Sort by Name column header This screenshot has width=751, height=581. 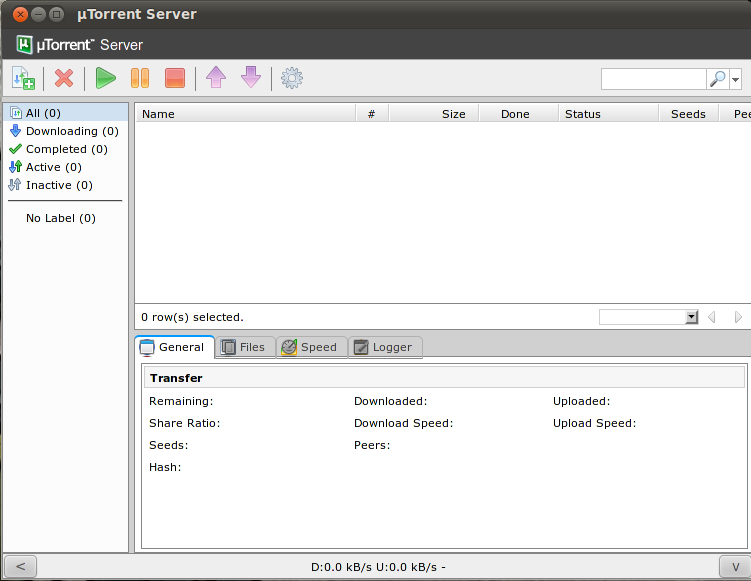click(x=246, y=114)
